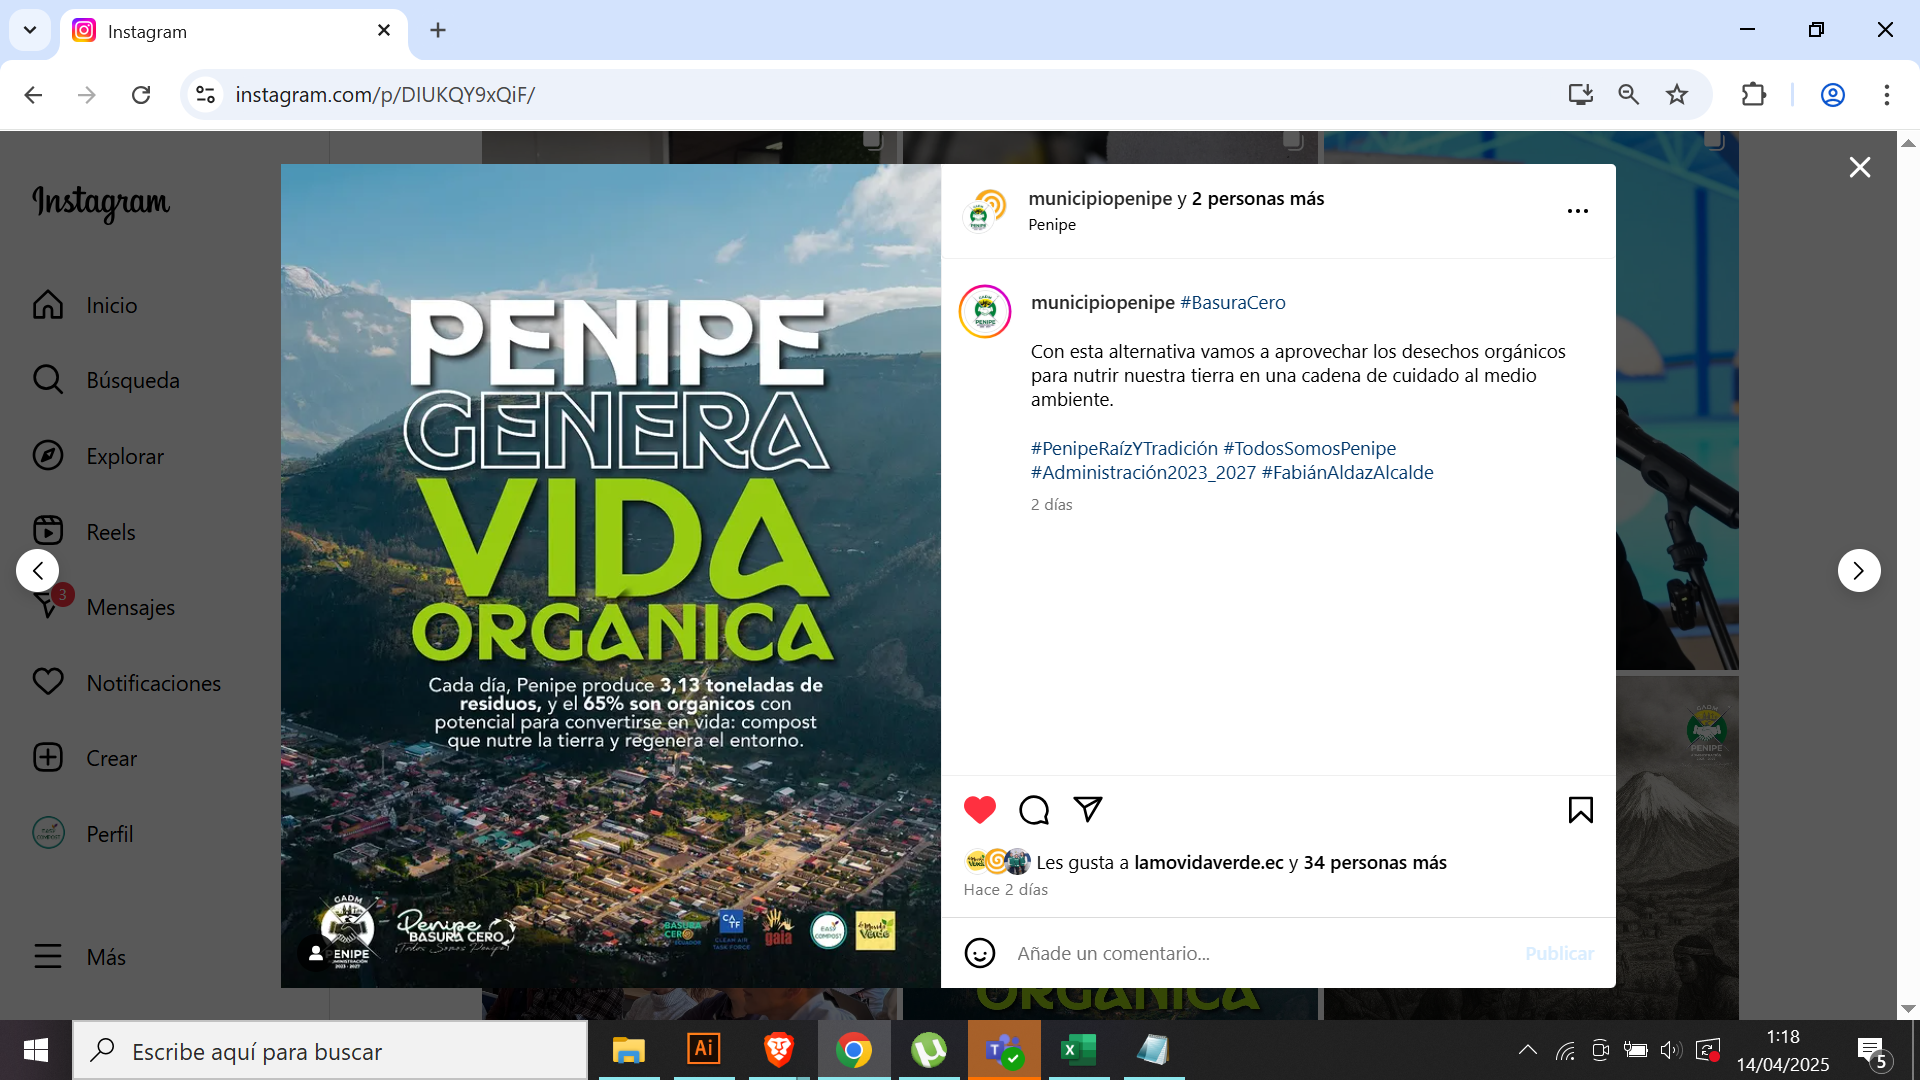The height and width of the screenshot is (1080, 1920).
Task: Open the extensions puzzle icon
Action: 1754,95
